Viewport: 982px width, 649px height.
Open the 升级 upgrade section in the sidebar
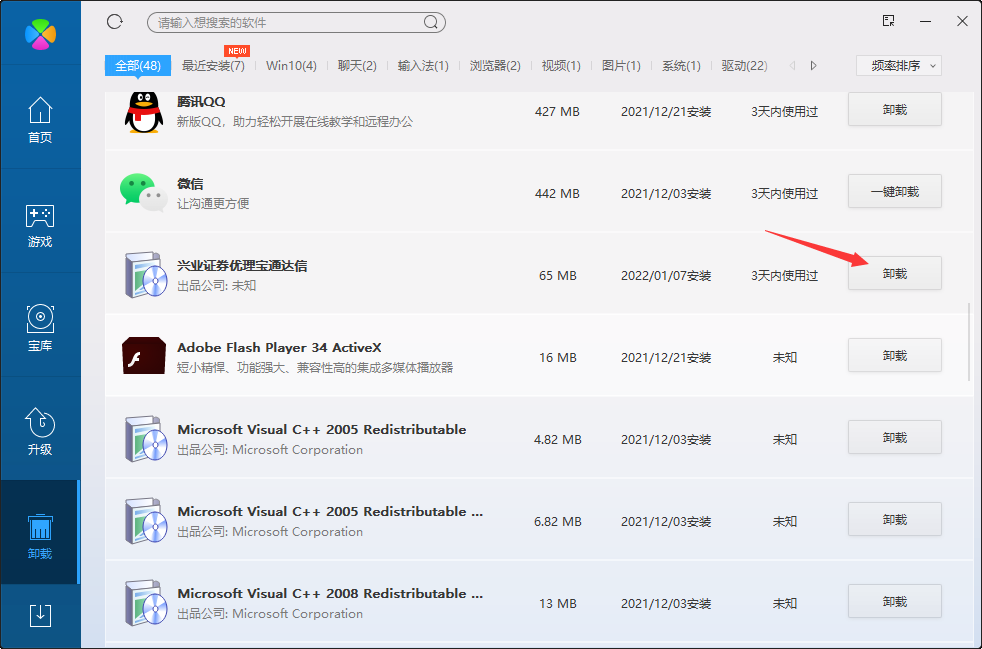pos(40,432)
